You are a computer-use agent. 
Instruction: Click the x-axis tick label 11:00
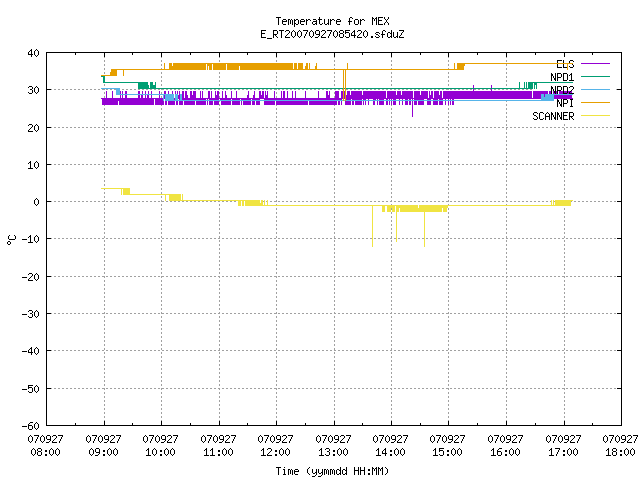click(219, 452)
